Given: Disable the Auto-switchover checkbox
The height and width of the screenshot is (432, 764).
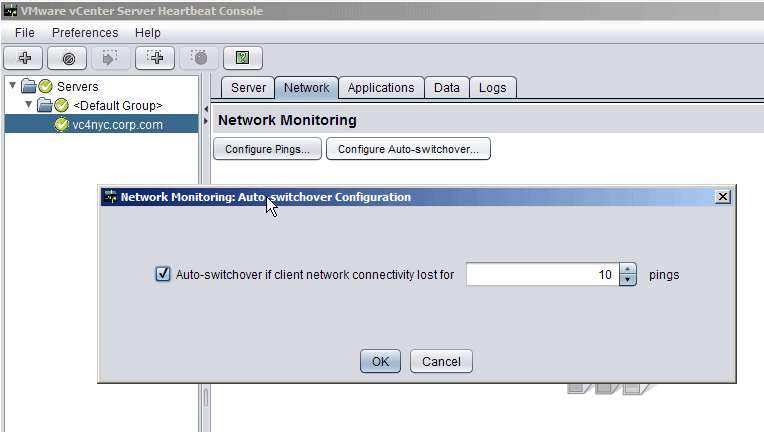Looking at the screenshot, I should click(x=163, y=274).
